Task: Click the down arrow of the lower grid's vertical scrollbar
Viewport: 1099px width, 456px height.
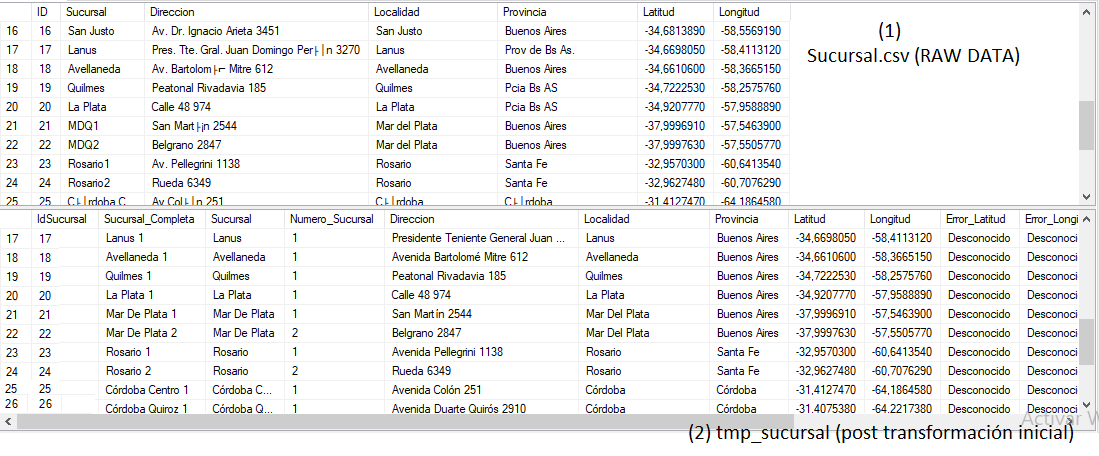Action: point(1087,404)
